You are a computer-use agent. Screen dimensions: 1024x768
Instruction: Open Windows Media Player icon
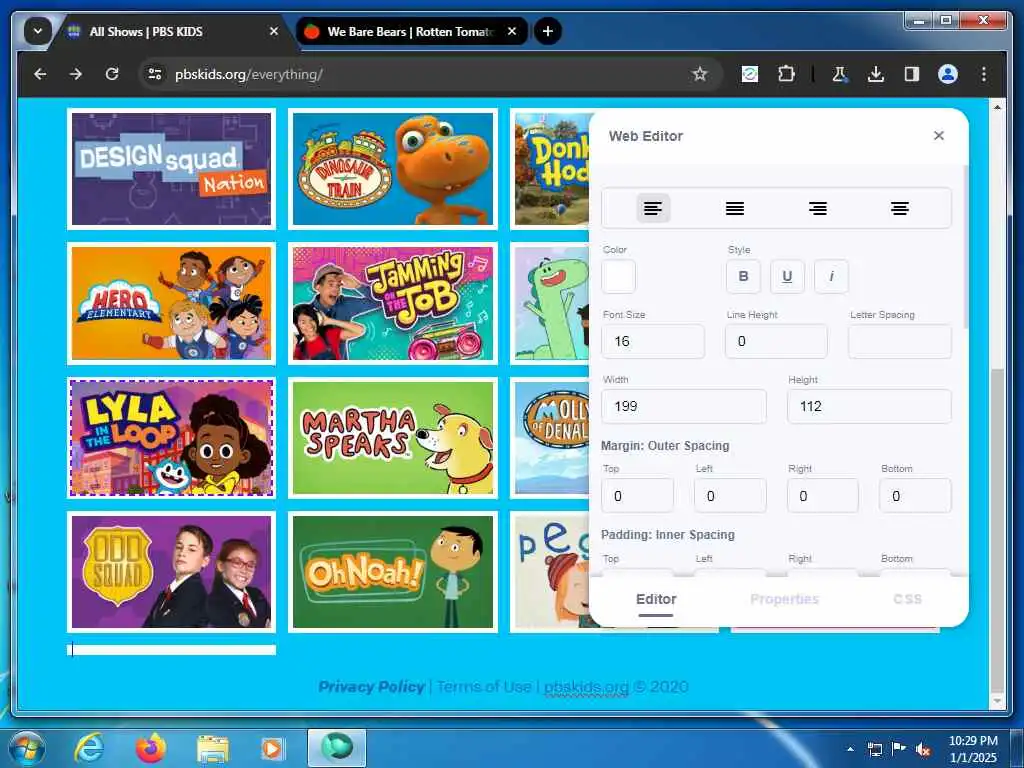[272, 748]
